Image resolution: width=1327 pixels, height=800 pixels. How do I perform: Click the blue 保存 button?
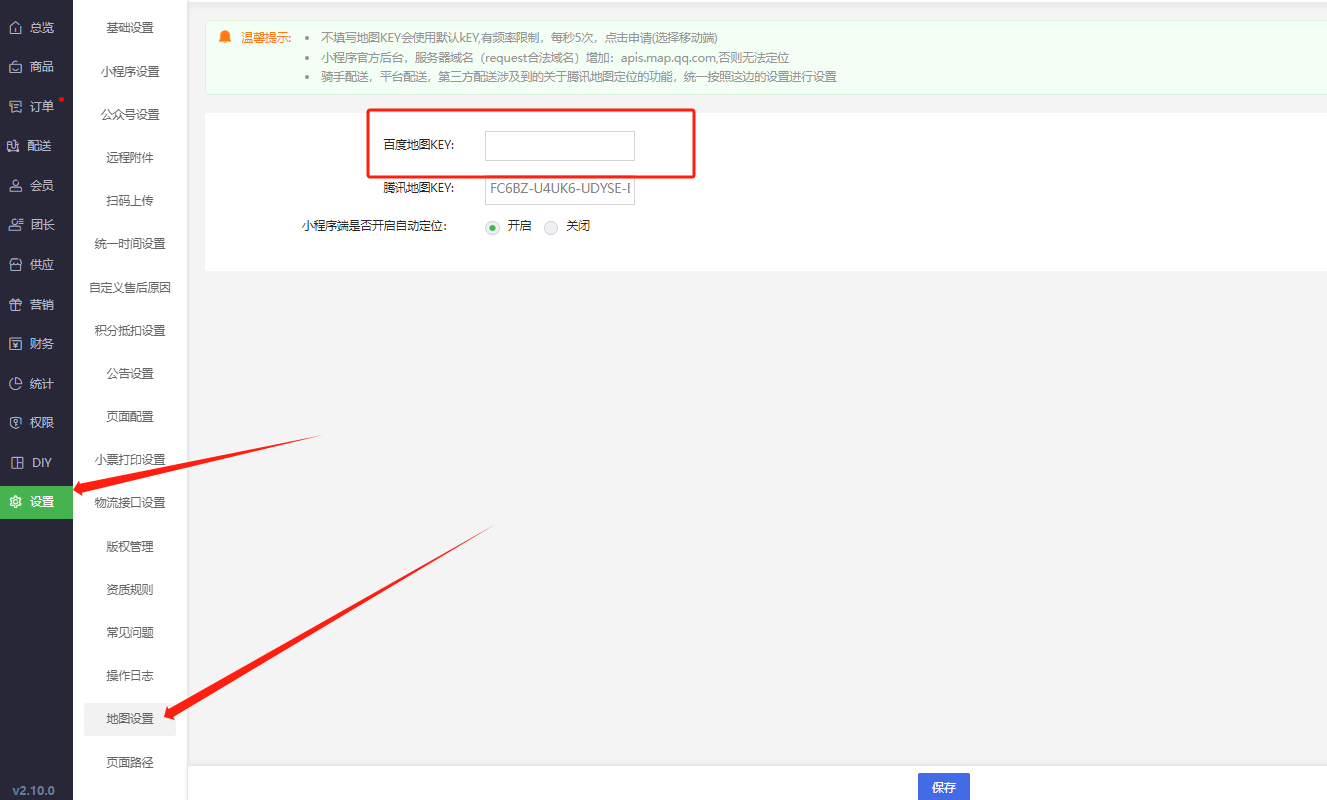point(943,787)
